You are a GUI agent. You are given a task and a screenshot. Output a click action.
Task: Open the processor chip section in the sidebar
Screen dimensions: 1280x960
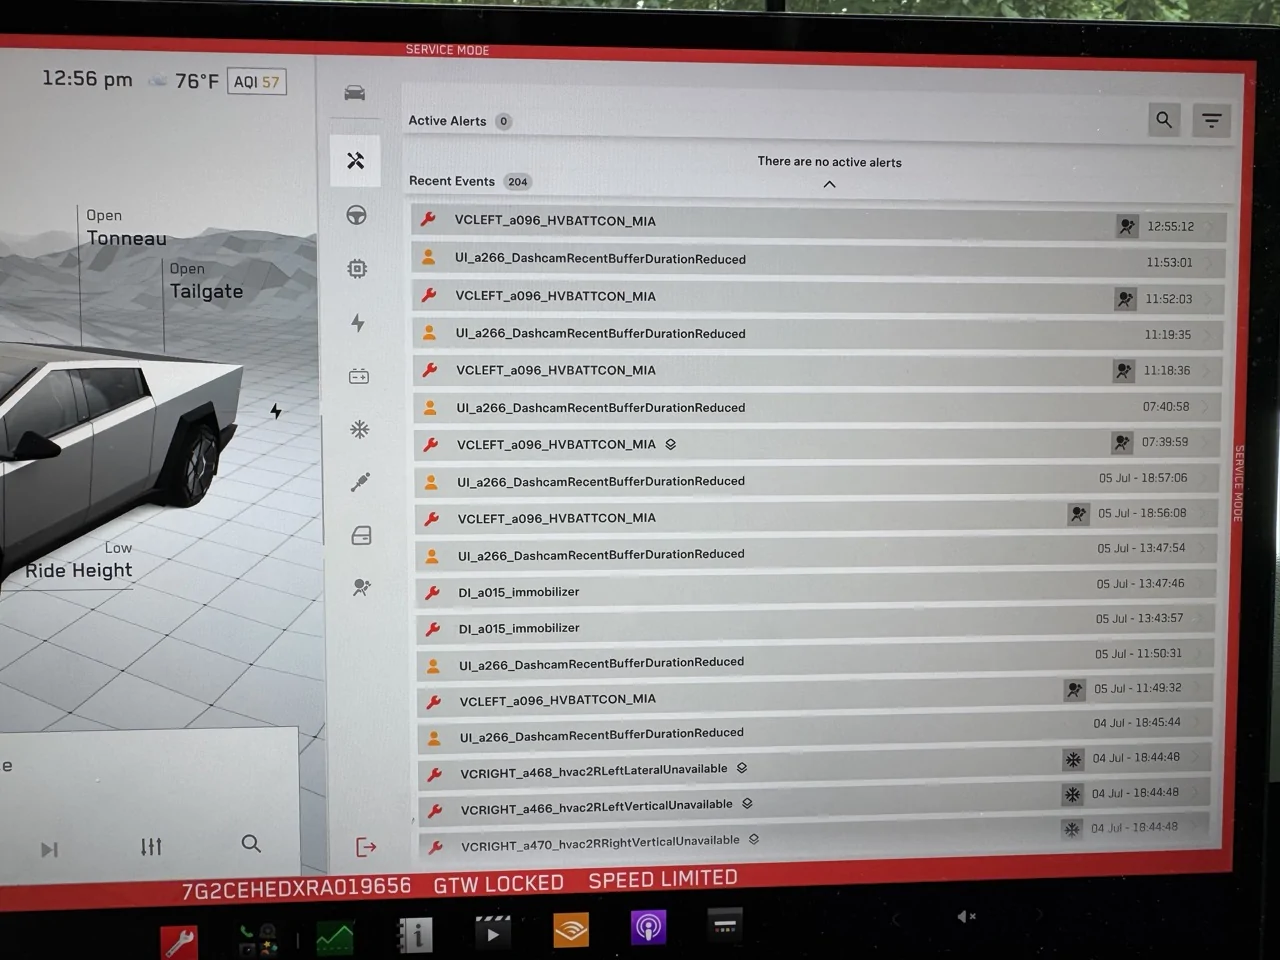pos(357,269)
